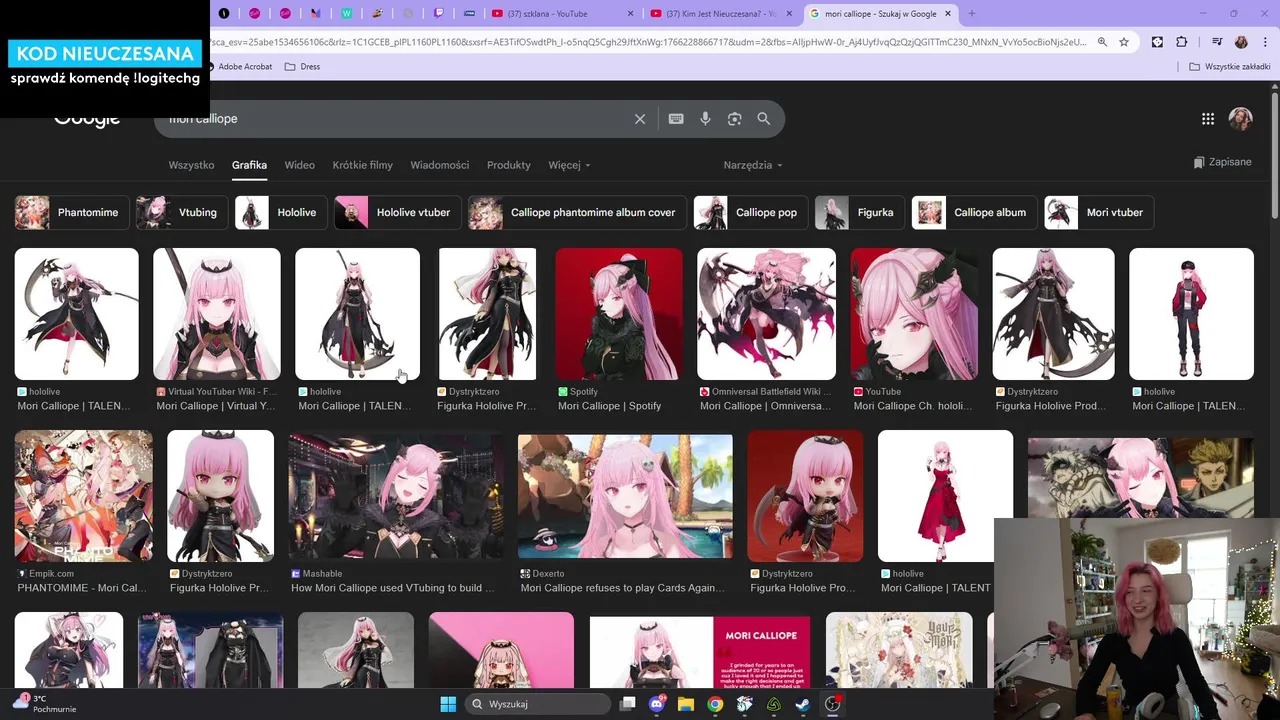Submit search with the magnifying glass icon
Screen dimensions: 1280x720
click(x=764, y=119)
